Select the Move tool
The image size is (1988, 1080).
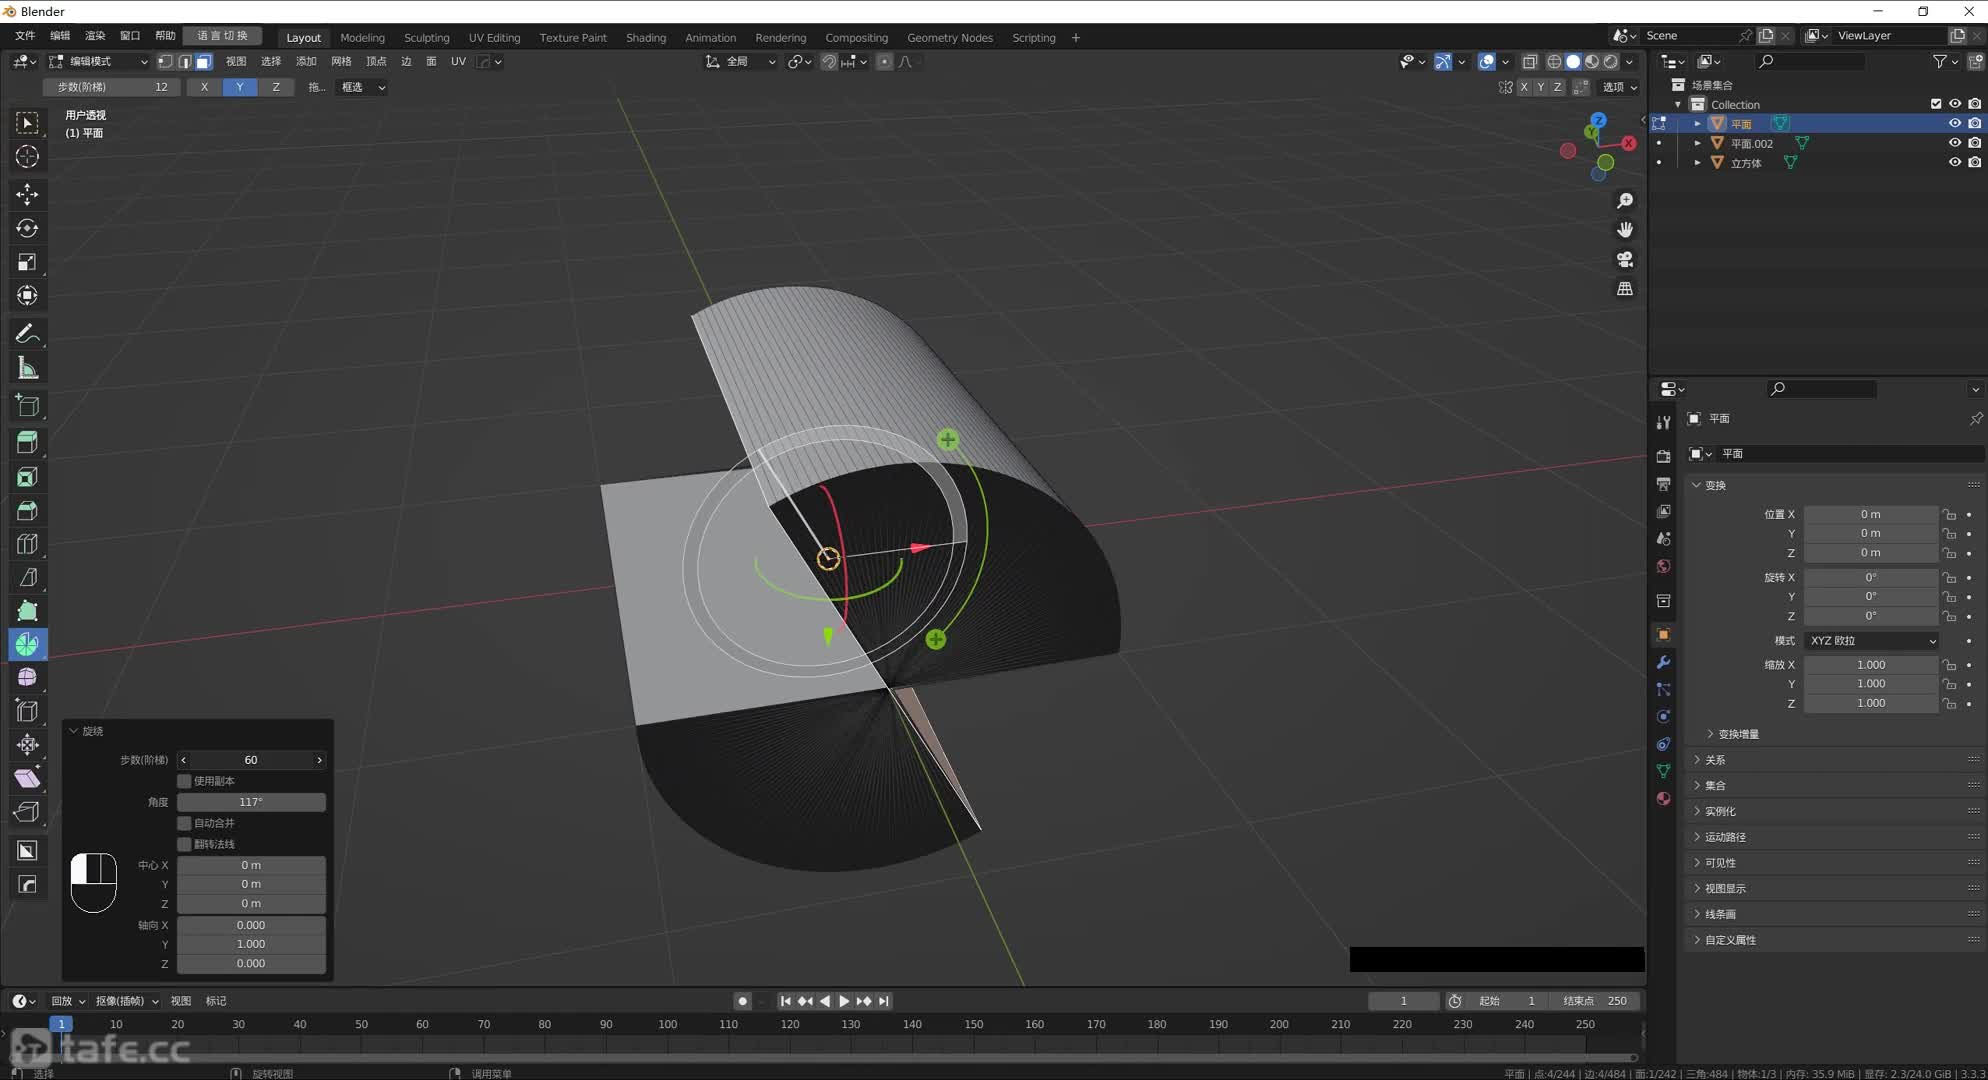coord(27,194)
